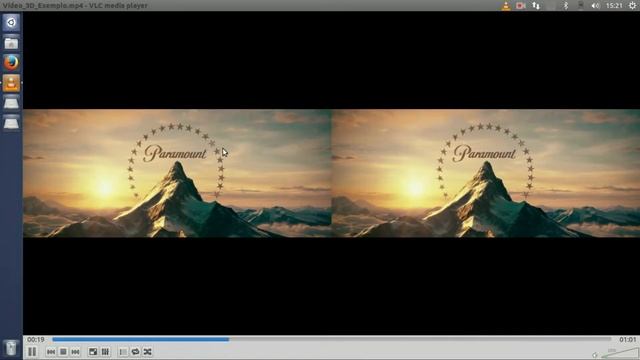Mute VLC with speaker icon near volume slider
Screen dimensions: 640x360
tap(595, 355)
